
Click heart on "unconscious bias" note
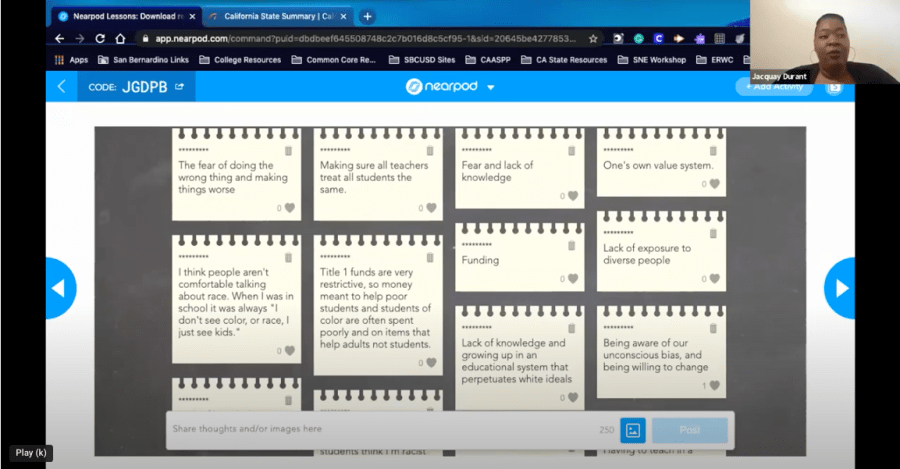714,385
